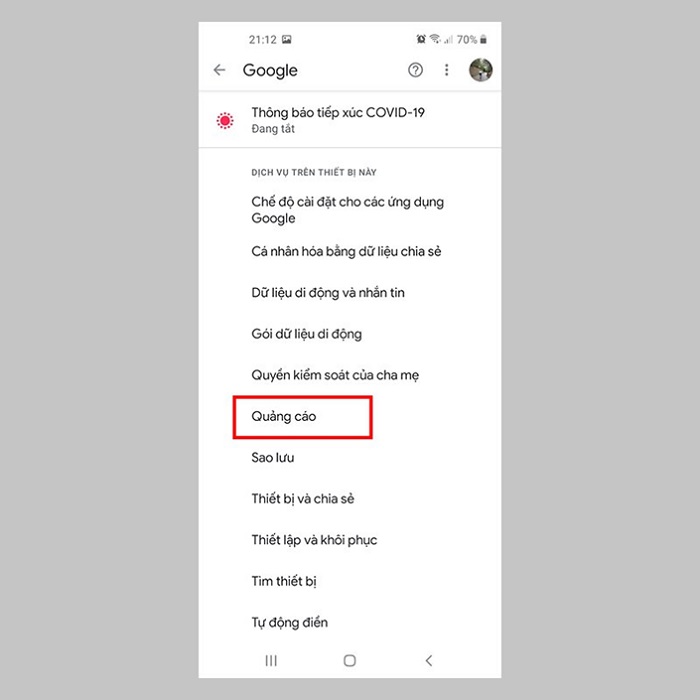Tap the back navigation chevron at bottom
Viewport: 700px width, 700px height.
click(x=429, y=660)
